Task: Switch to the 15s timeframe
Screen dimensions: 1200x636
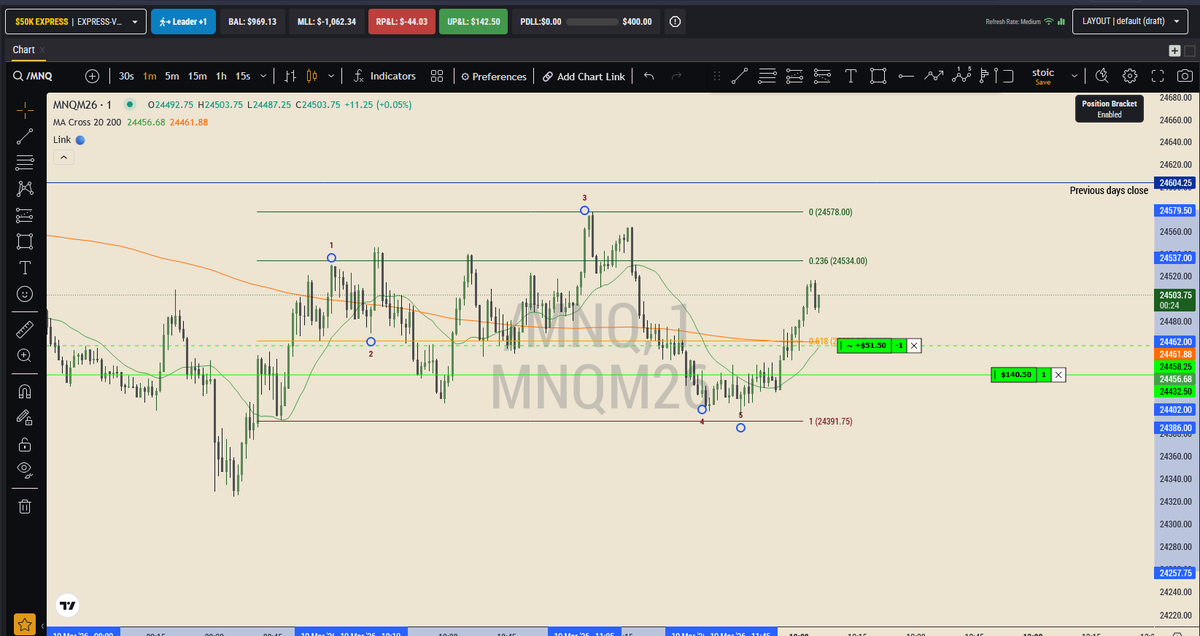Action: click(243, 76)
